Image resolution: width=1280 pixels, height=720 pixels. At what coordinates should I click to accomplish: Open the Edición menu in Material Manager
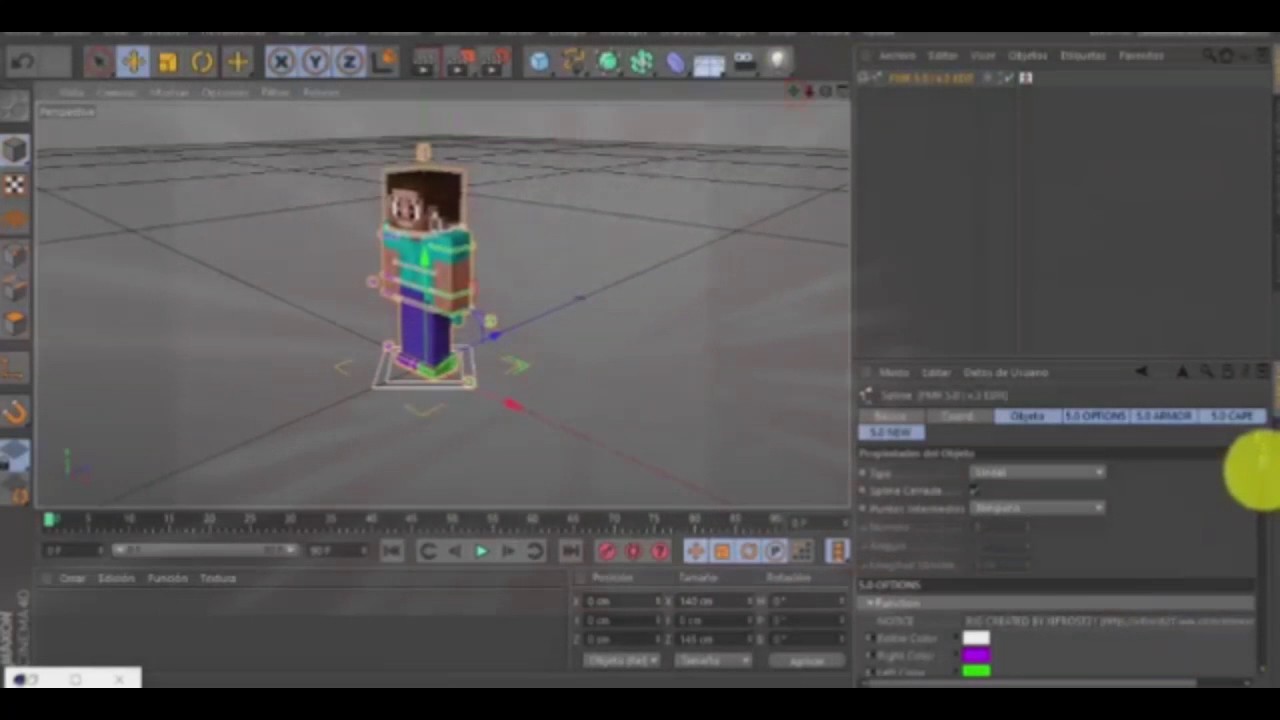pos(116,578)
